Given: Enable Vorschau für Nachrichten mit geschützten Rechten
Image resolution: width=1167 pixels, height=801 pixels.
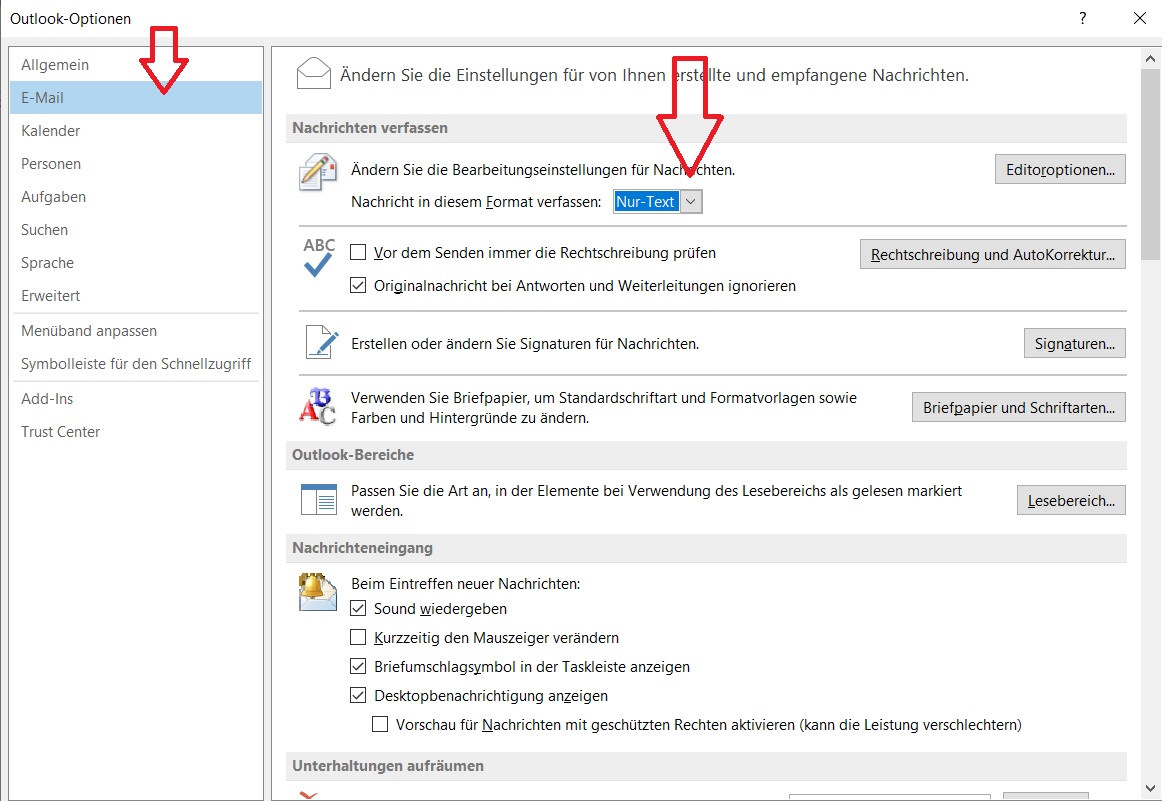Looking at the screenshot, I should [380, 724].
